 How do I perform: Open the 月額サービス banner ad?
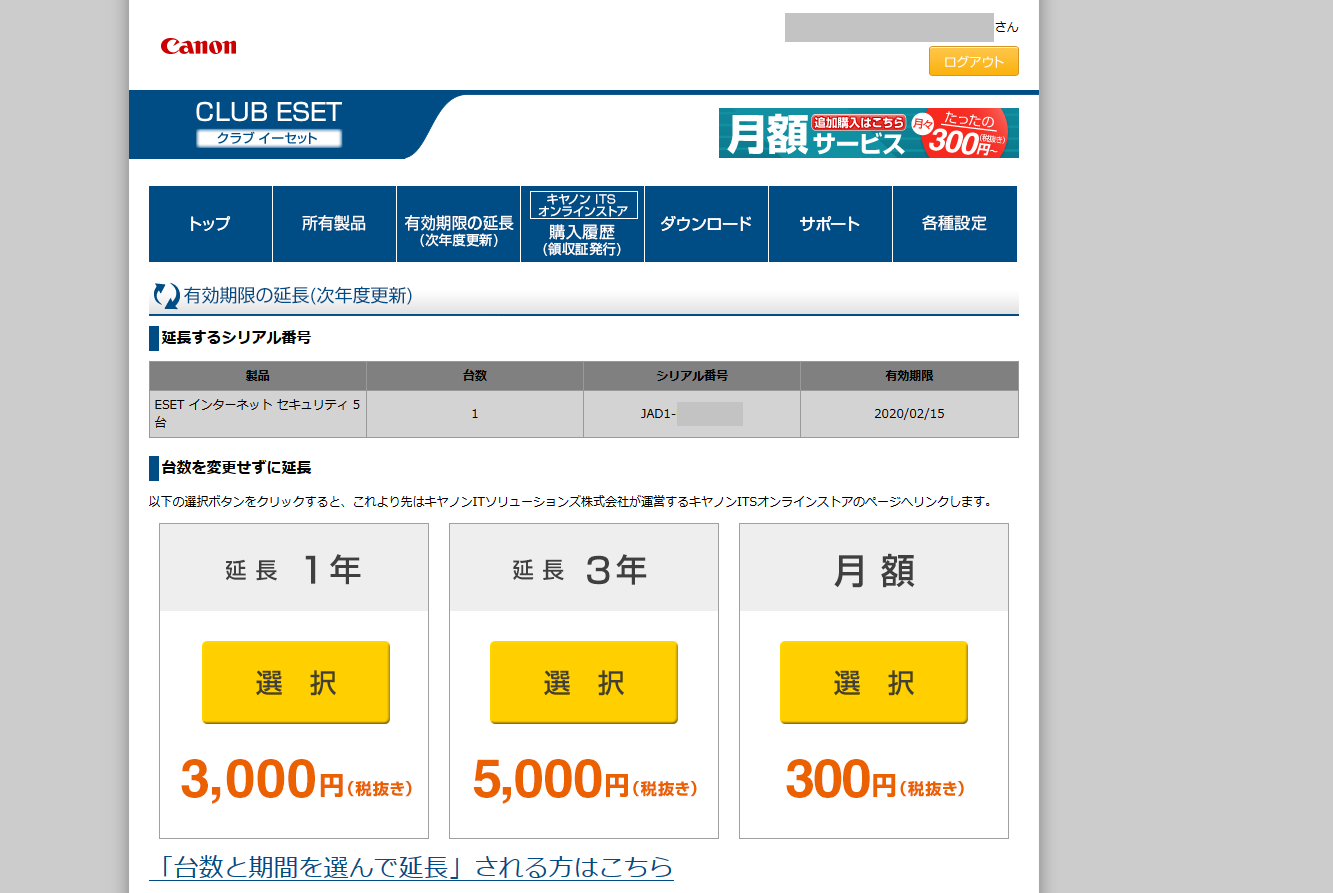(x=869, y=133)
